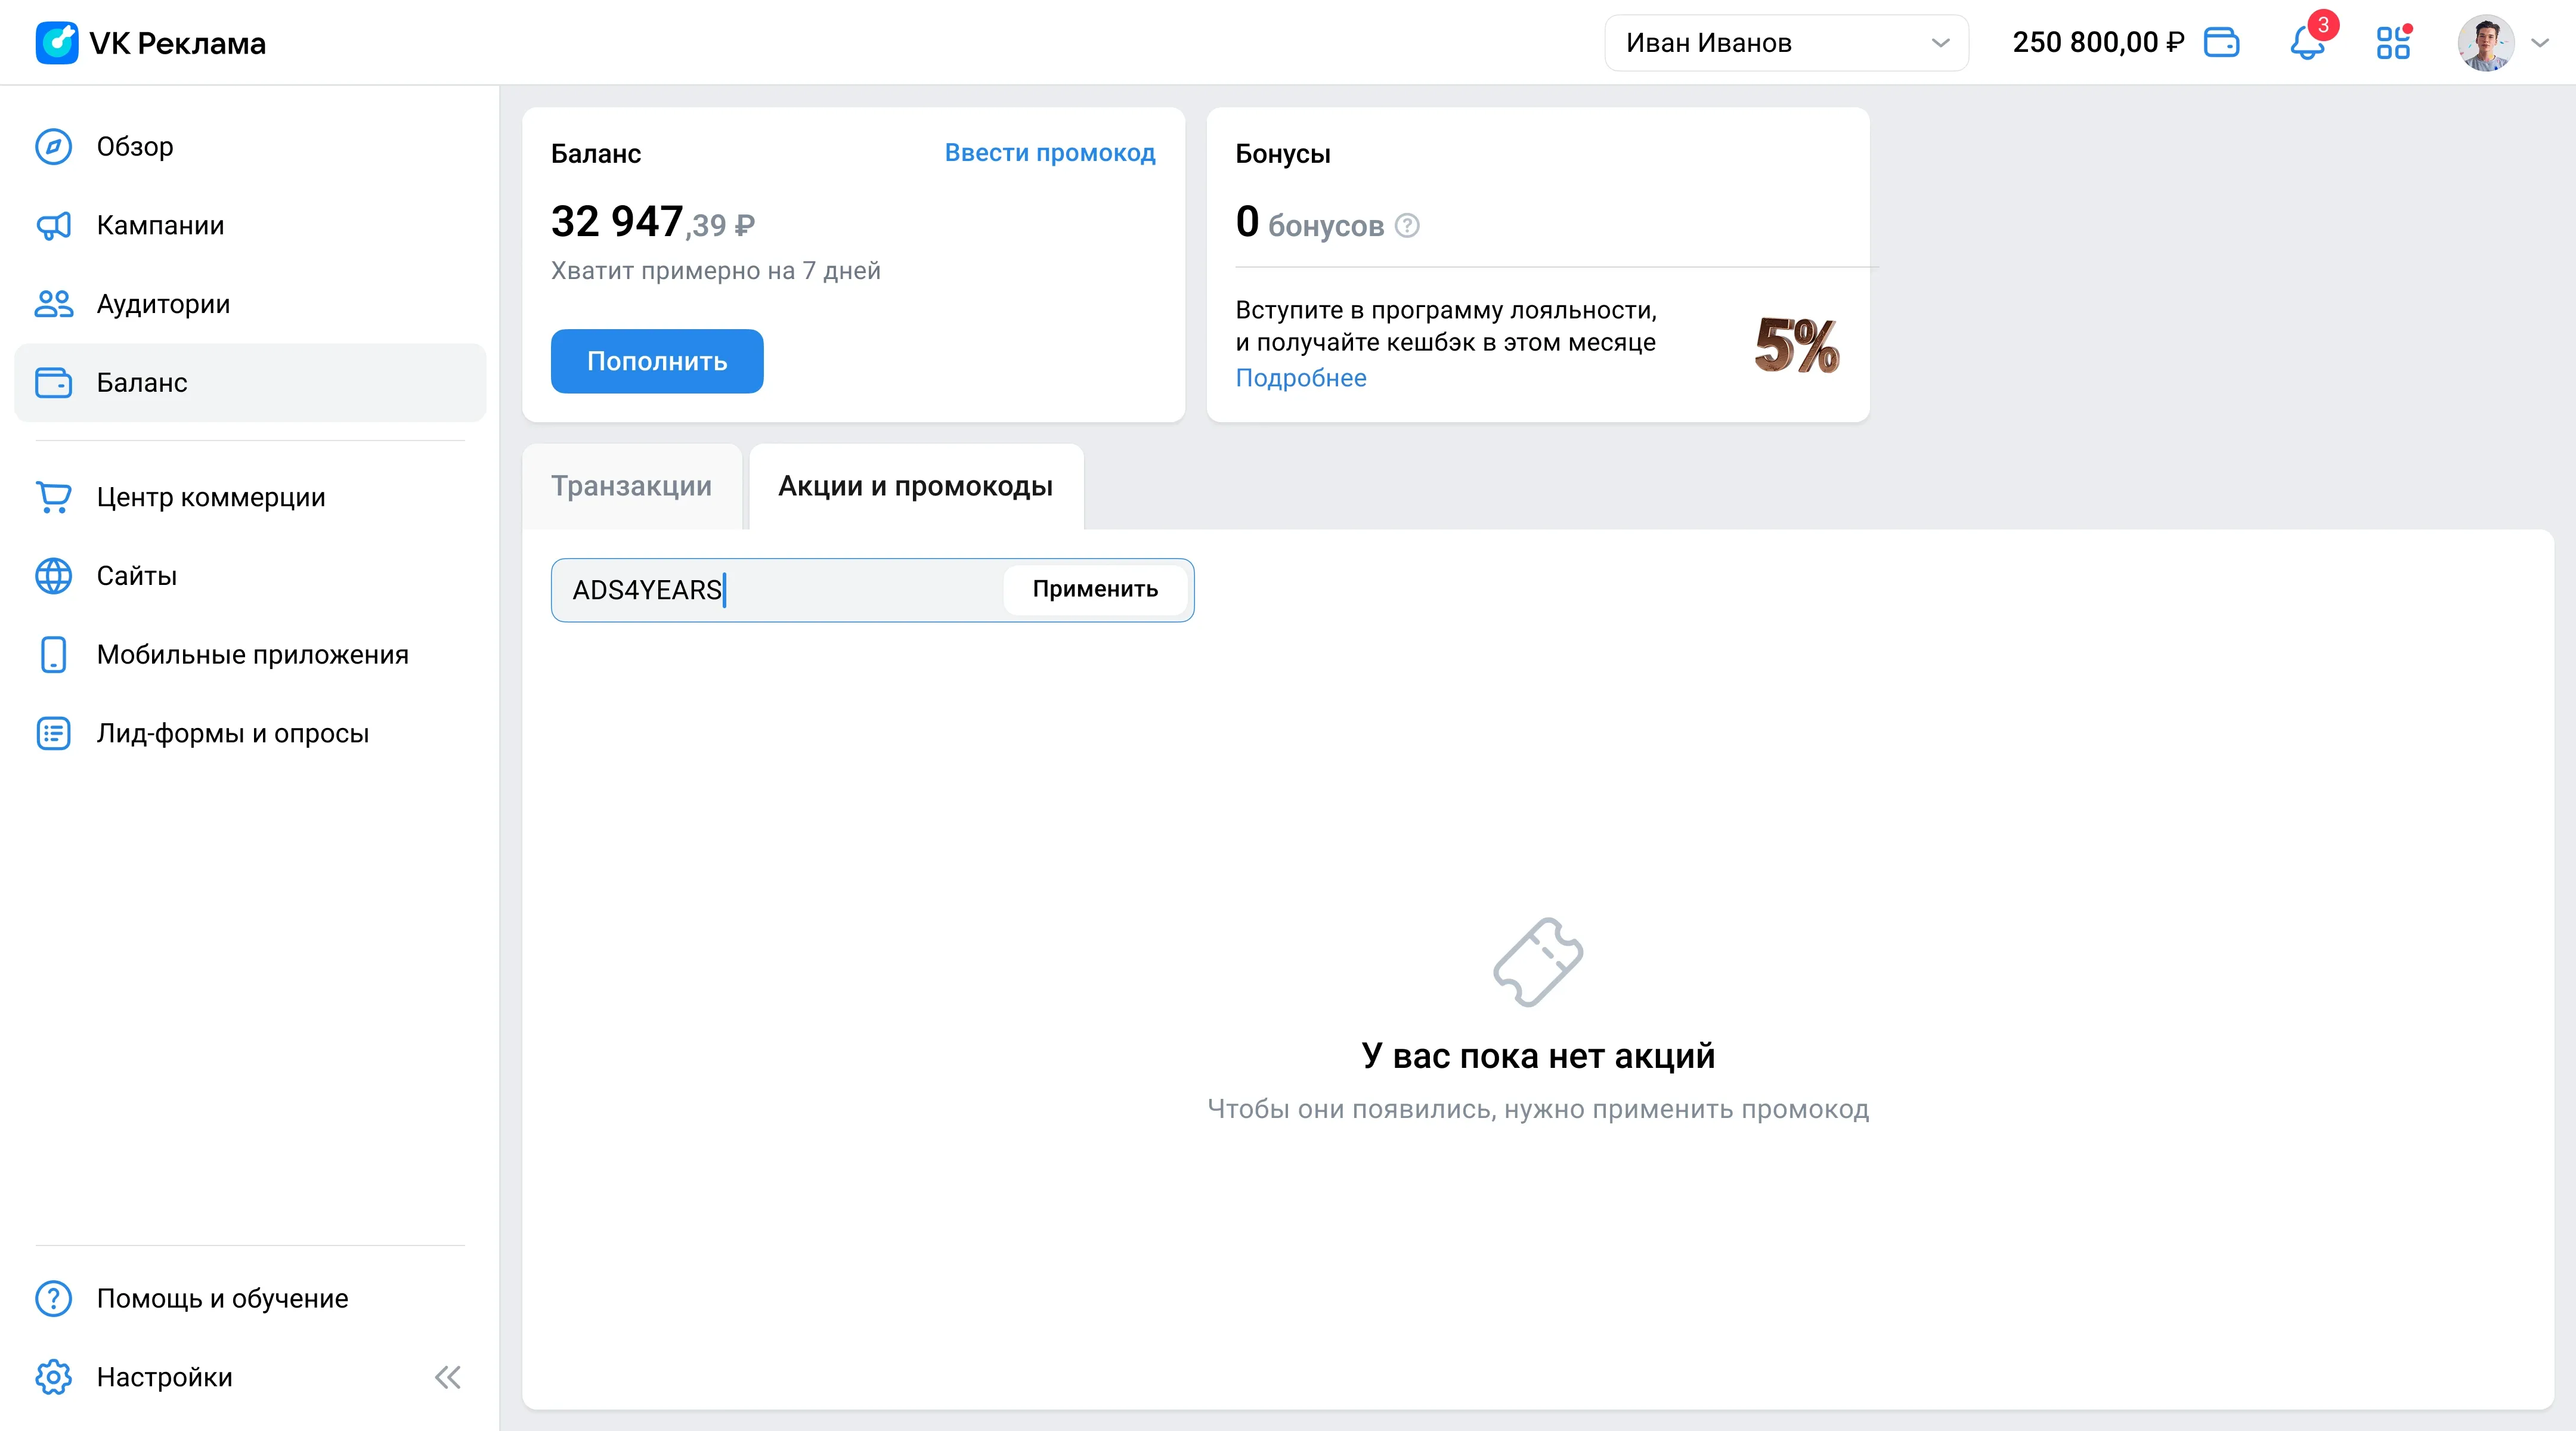Open Помощь и обучение

click(250, 1299)
